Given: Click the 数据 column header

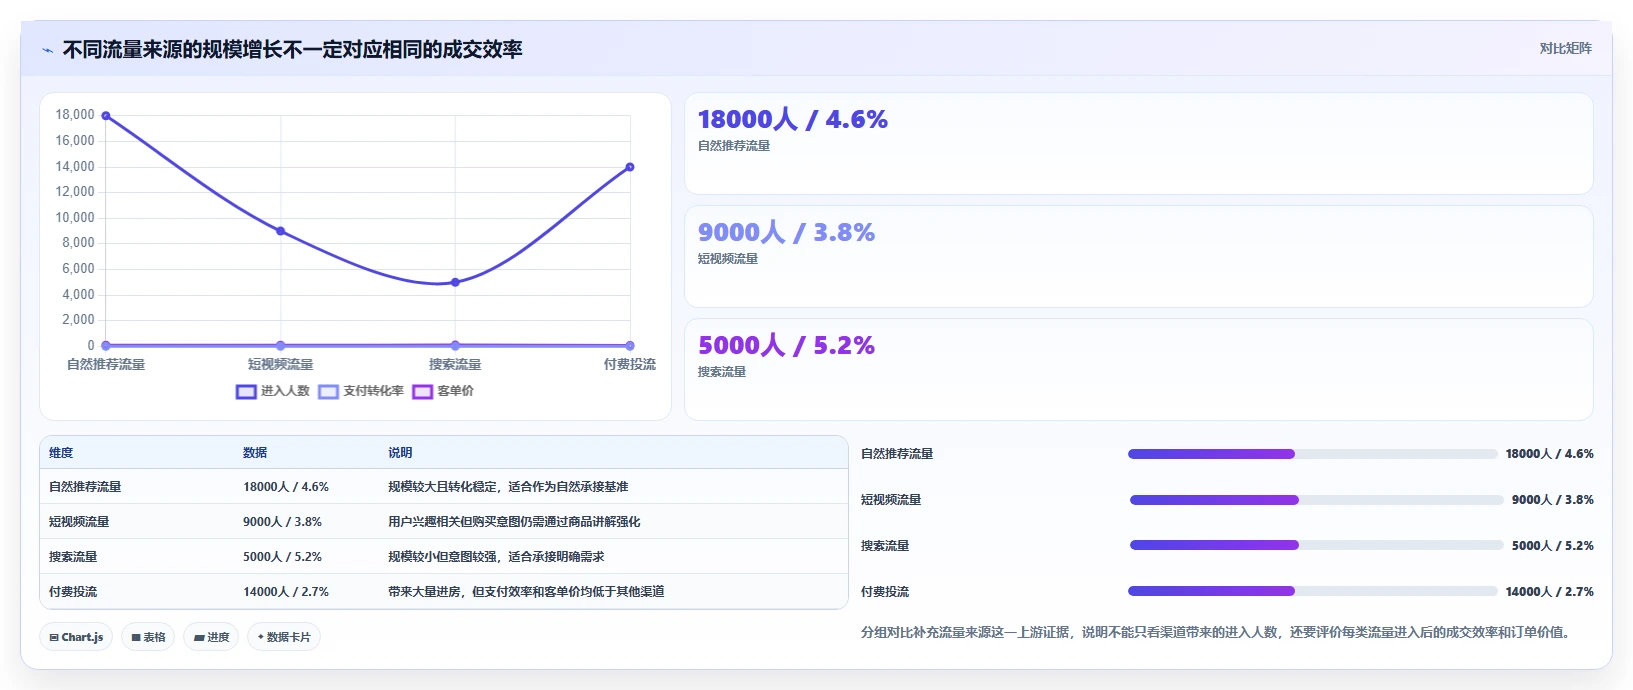Looking at the screenshot, I should pos(255,453).
